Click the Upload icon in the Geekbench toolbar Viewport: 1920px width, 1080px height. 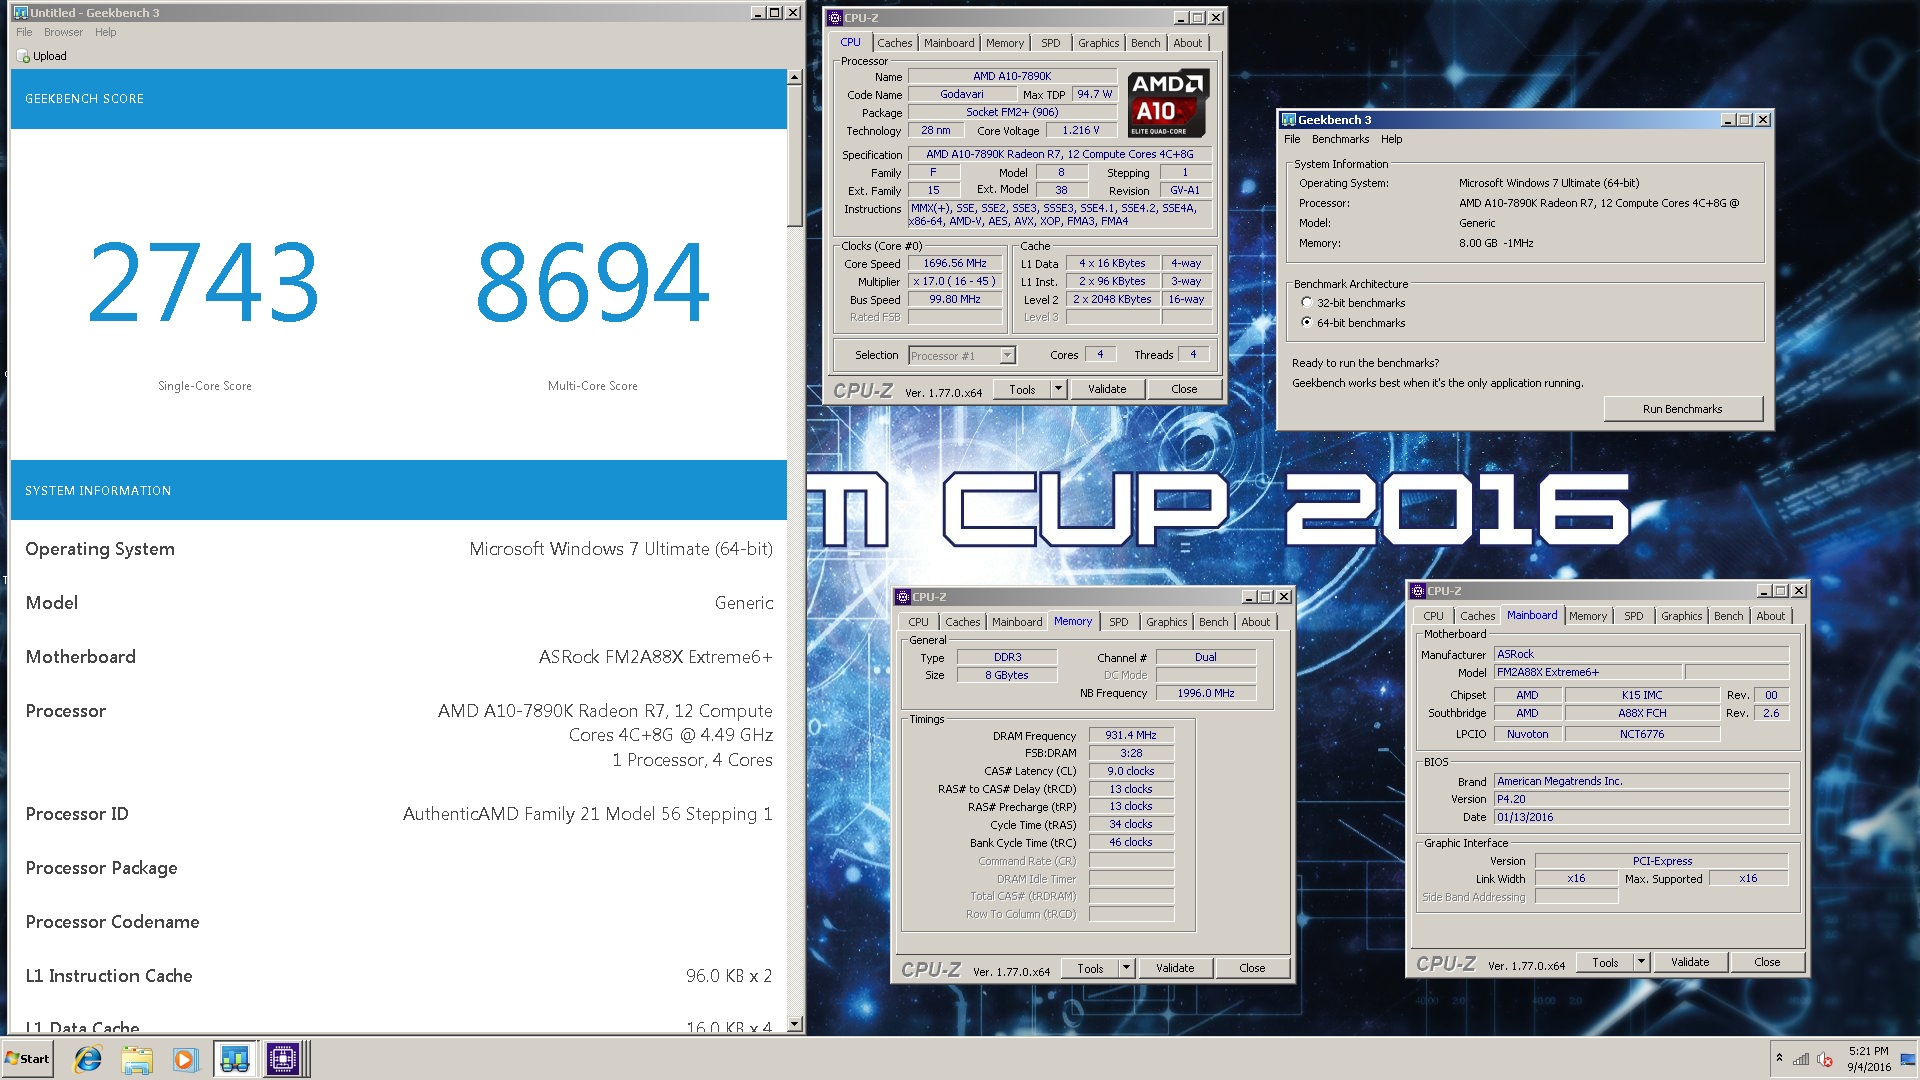tap(23, 57)
